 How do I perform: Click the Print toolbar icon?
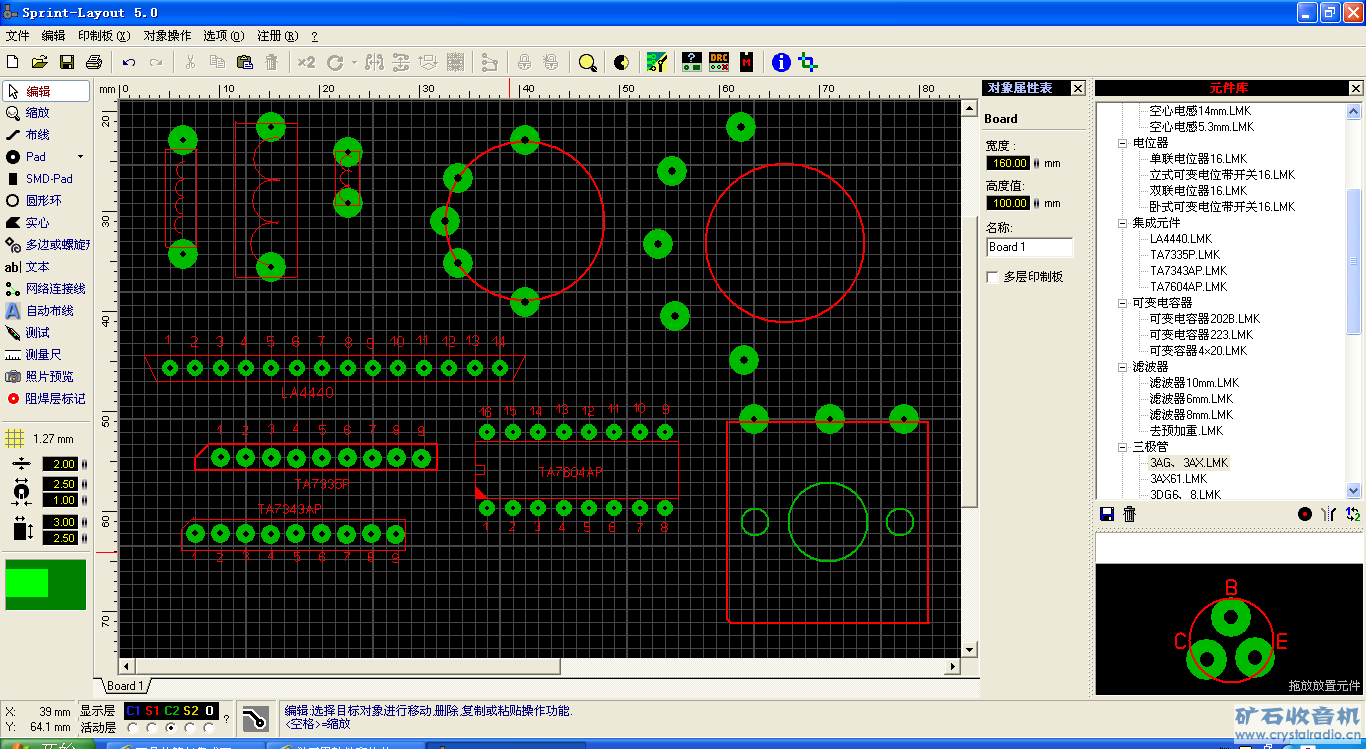coord(93,62)
